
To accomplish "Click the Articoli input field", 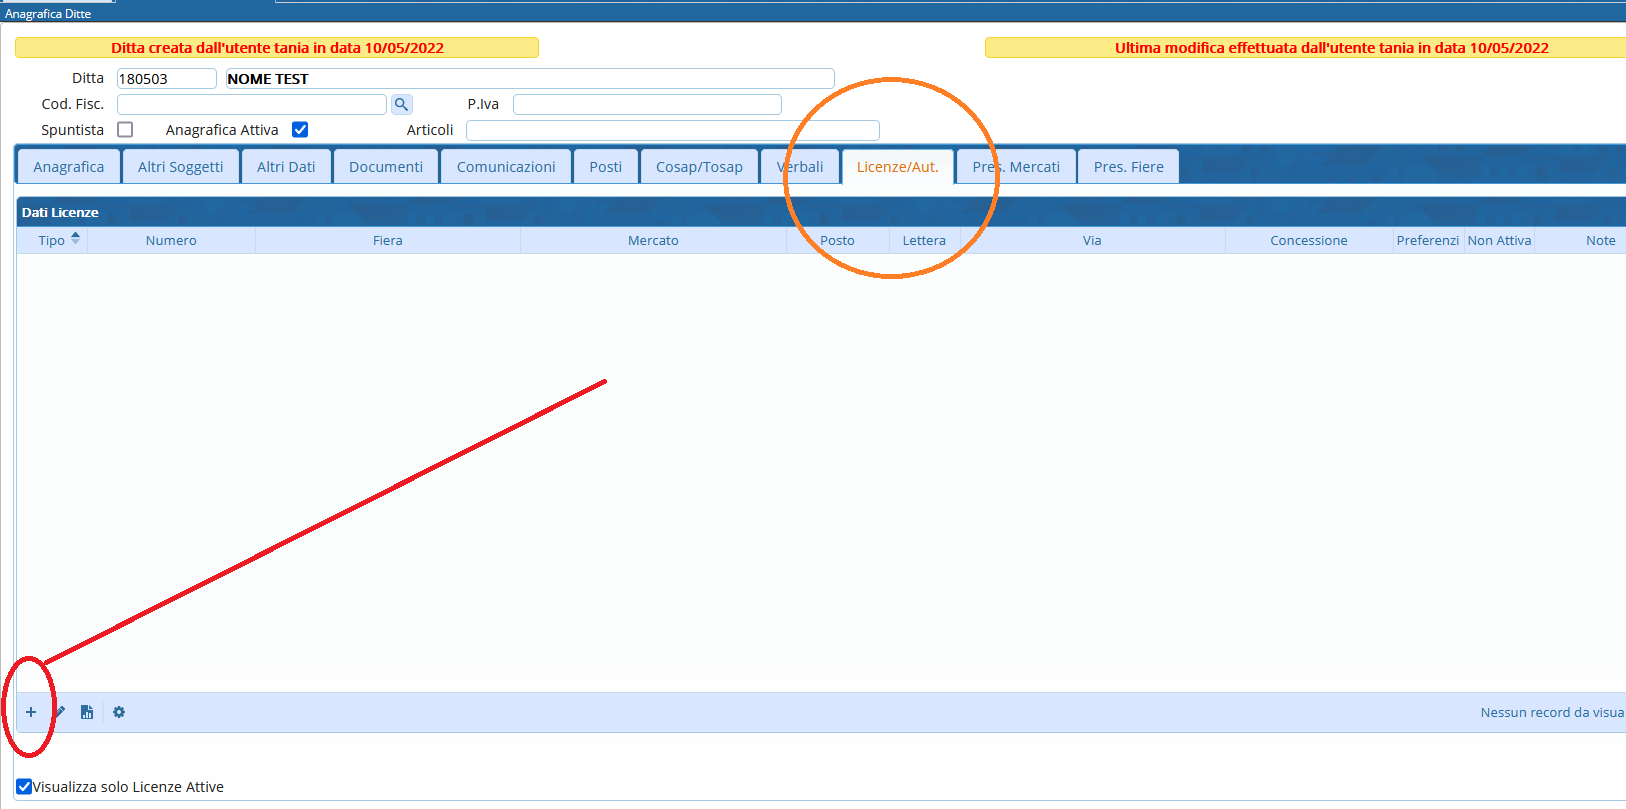I will pyautogui.click(x=672, y=130).
